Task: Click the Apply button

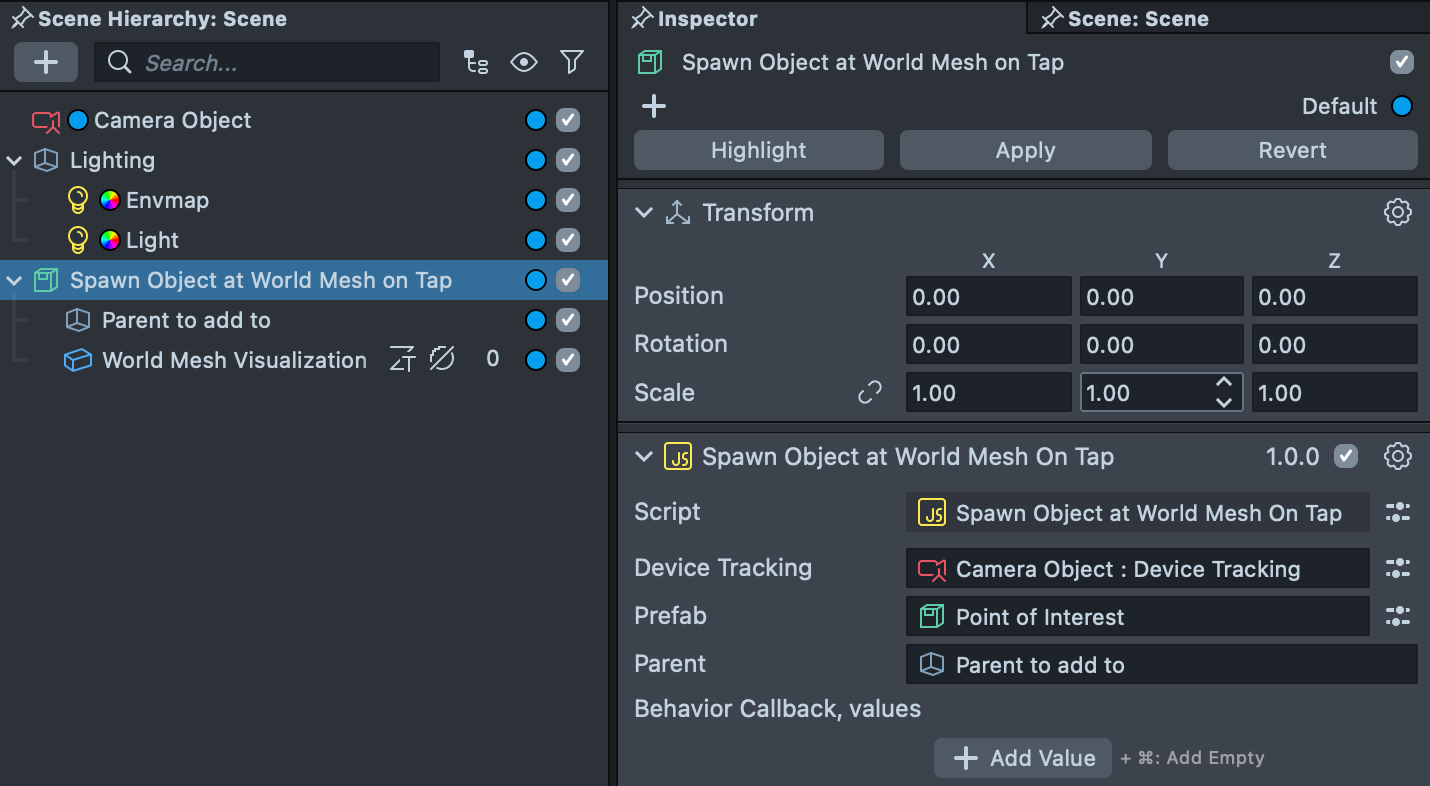Action: [x=1025, y=150]
